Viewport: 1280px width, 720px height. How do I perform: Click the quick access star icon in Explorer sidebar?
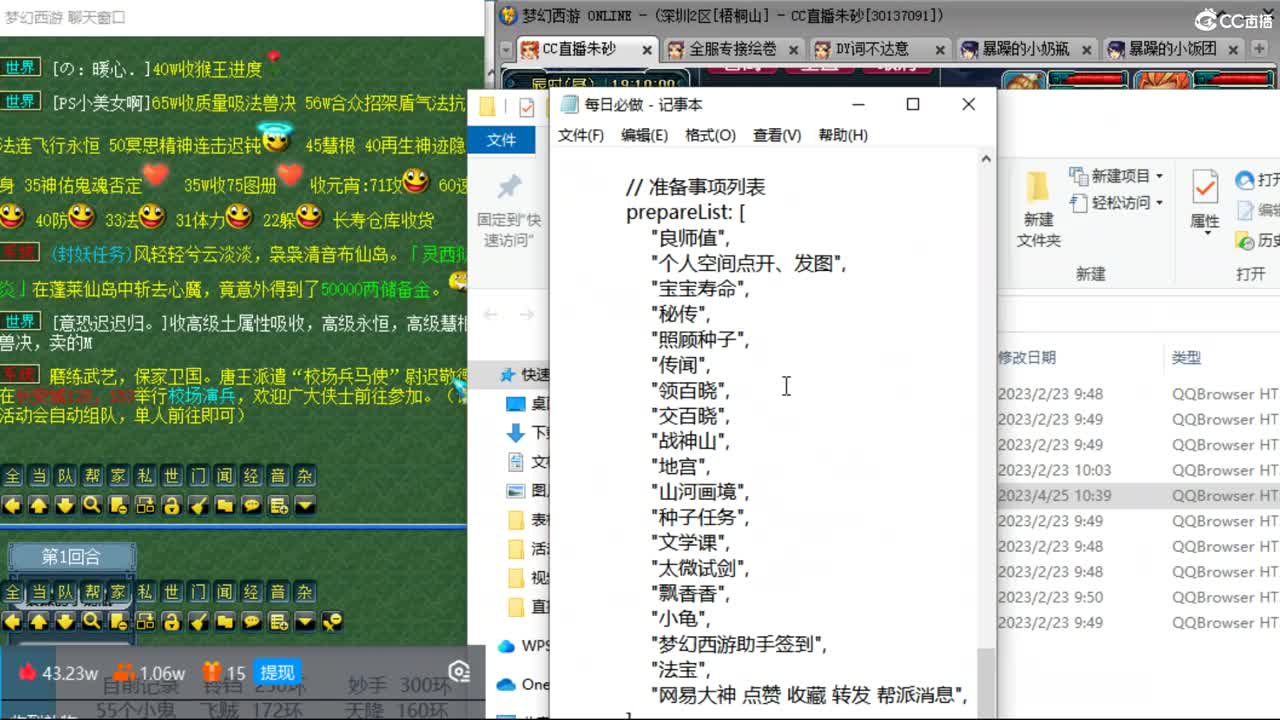click(509, 375)
